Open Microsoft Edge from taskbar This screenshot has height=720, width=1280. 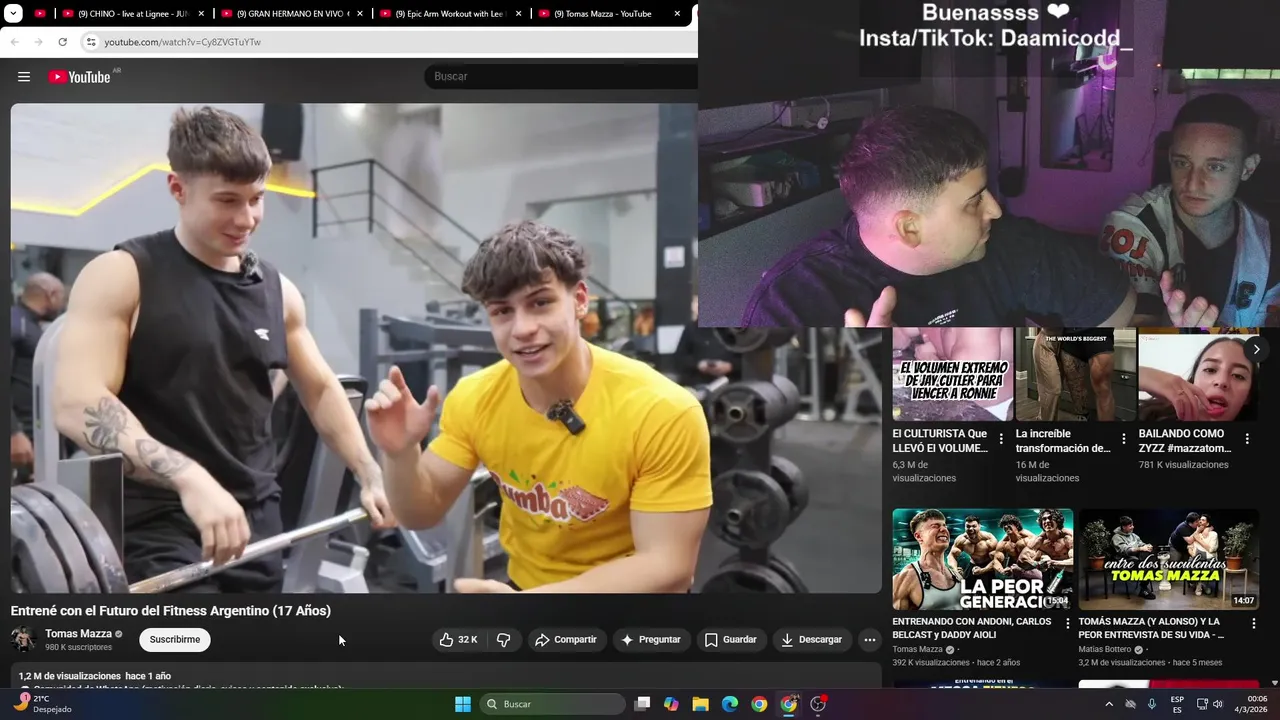tap(730, 704)
